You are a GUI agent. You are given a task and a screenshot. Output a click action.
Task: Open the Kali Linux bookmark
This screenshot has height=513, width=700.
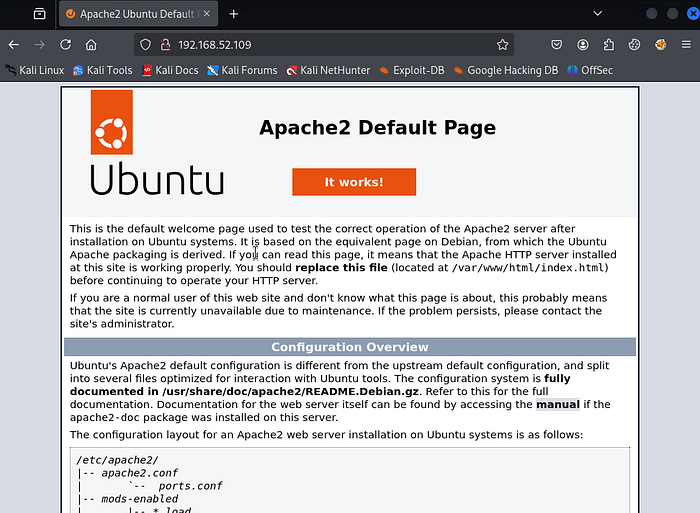pyautogui.click(x=35, y=71)
